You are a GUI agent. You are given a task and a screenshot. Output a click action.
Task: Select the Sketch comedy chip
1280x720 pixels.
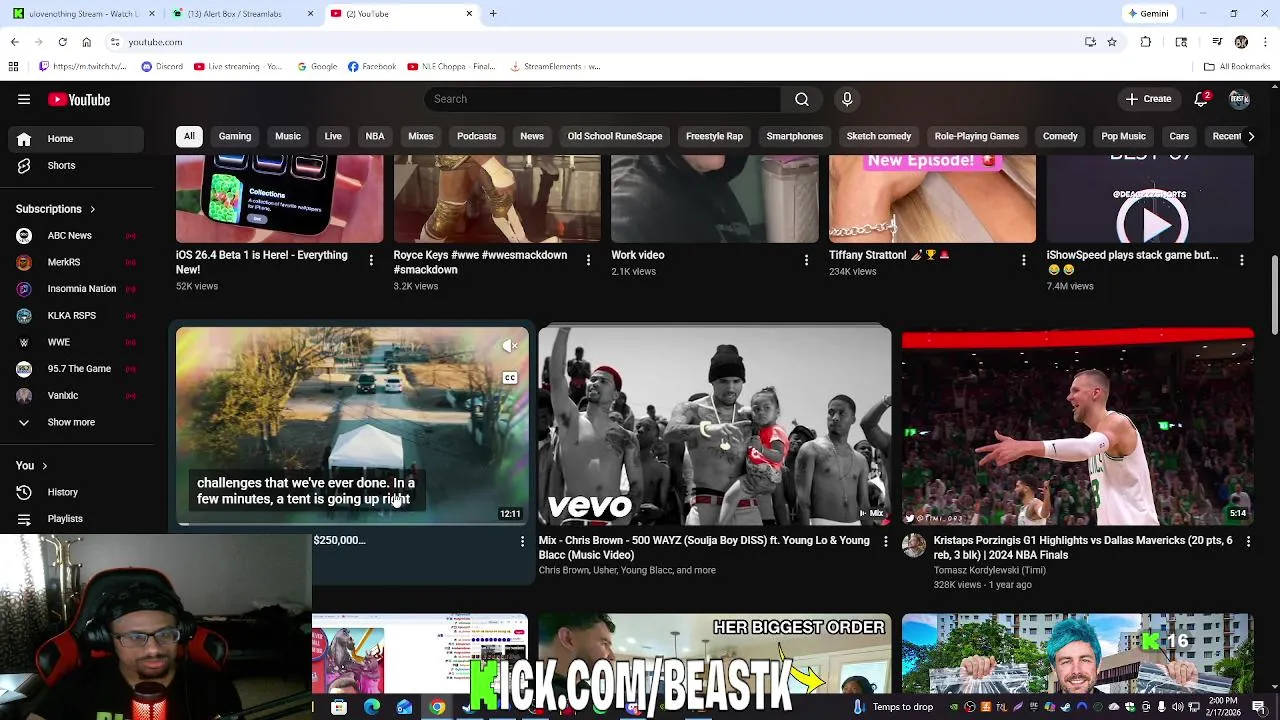pos(879,136)
